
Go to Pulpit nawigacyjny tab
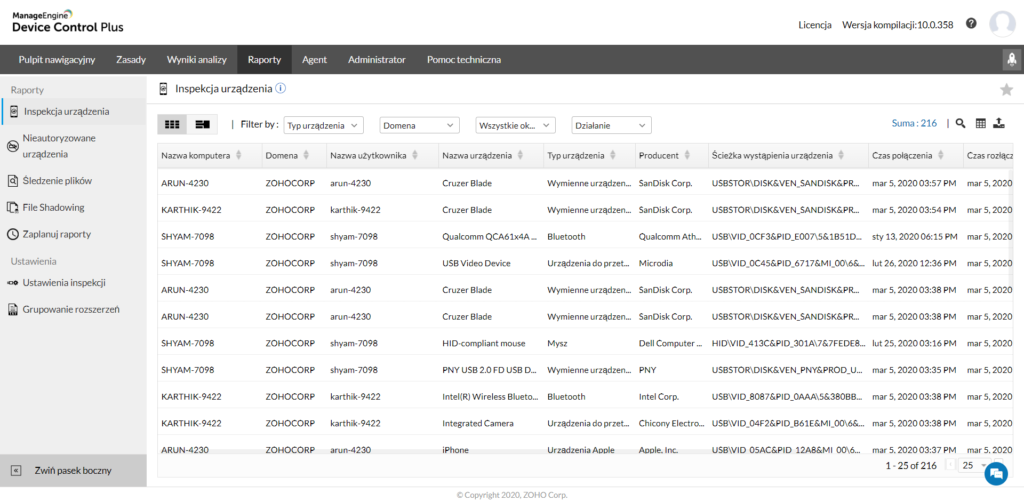pos(57,60)
